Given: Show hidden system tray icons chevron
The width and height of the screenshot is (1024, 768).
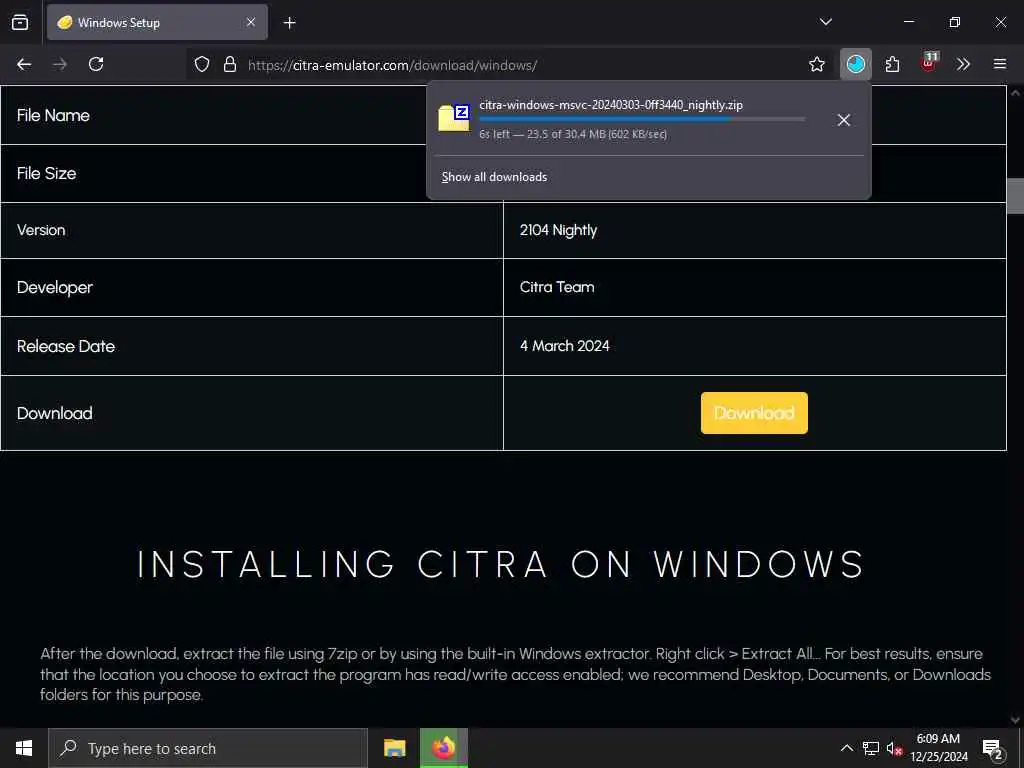Looking at the screenshot, I should [846, 748].
